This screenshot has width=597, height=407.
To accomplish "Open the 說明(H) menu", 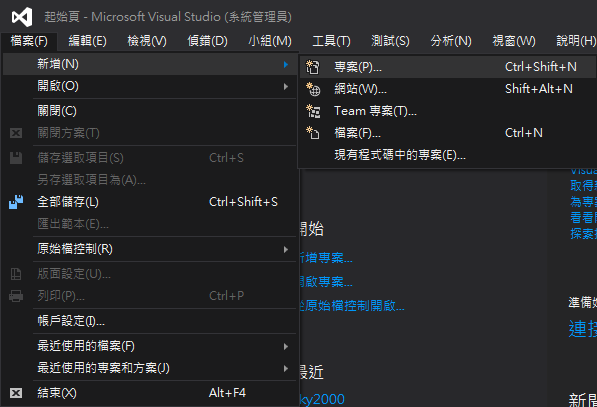I will pos(576,41).
